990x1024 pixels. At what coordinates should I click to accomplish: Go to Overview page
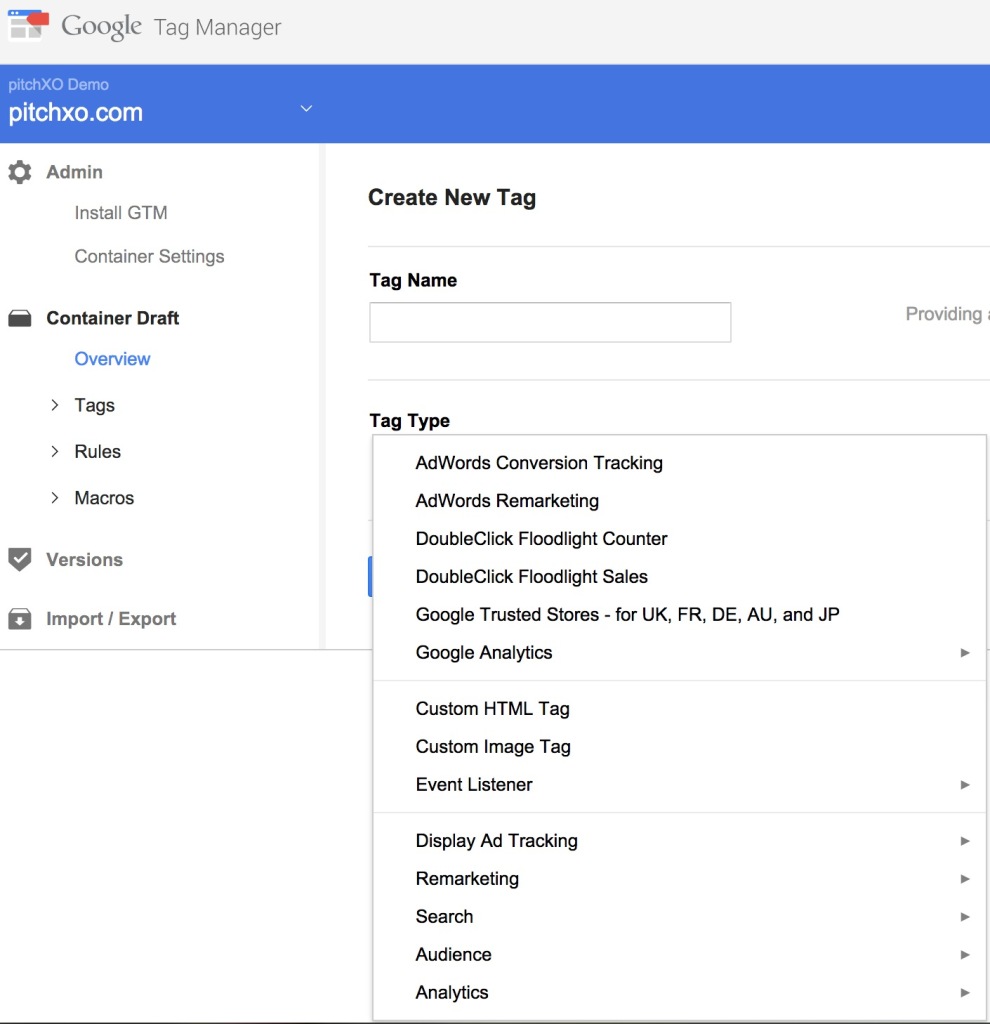tap(112, 359)
